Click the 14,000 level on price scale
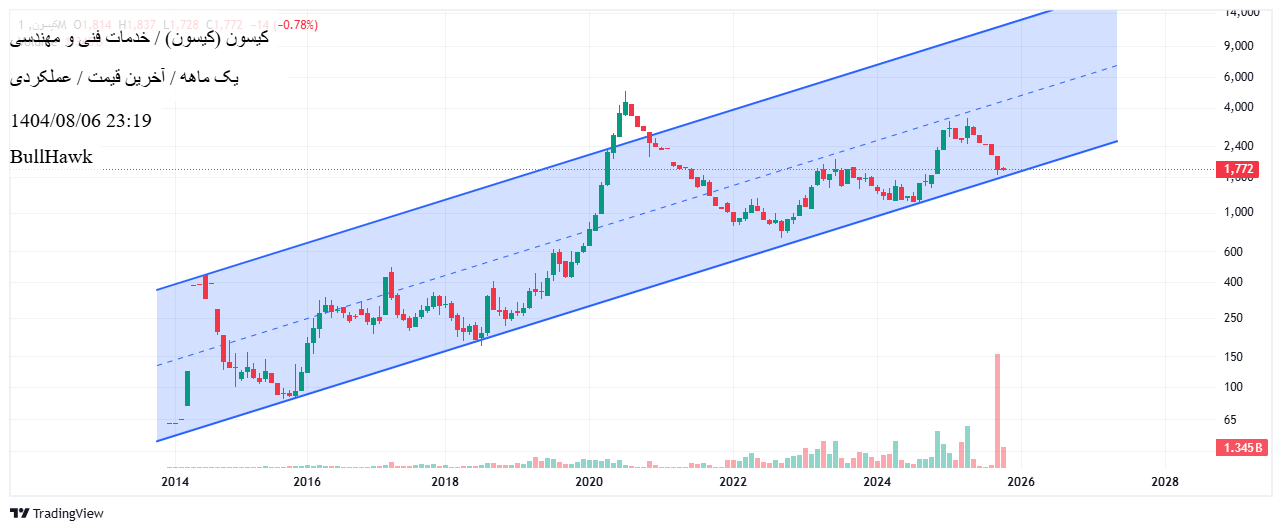This screenshot has height=531, width=1282. pos(1240,12)
